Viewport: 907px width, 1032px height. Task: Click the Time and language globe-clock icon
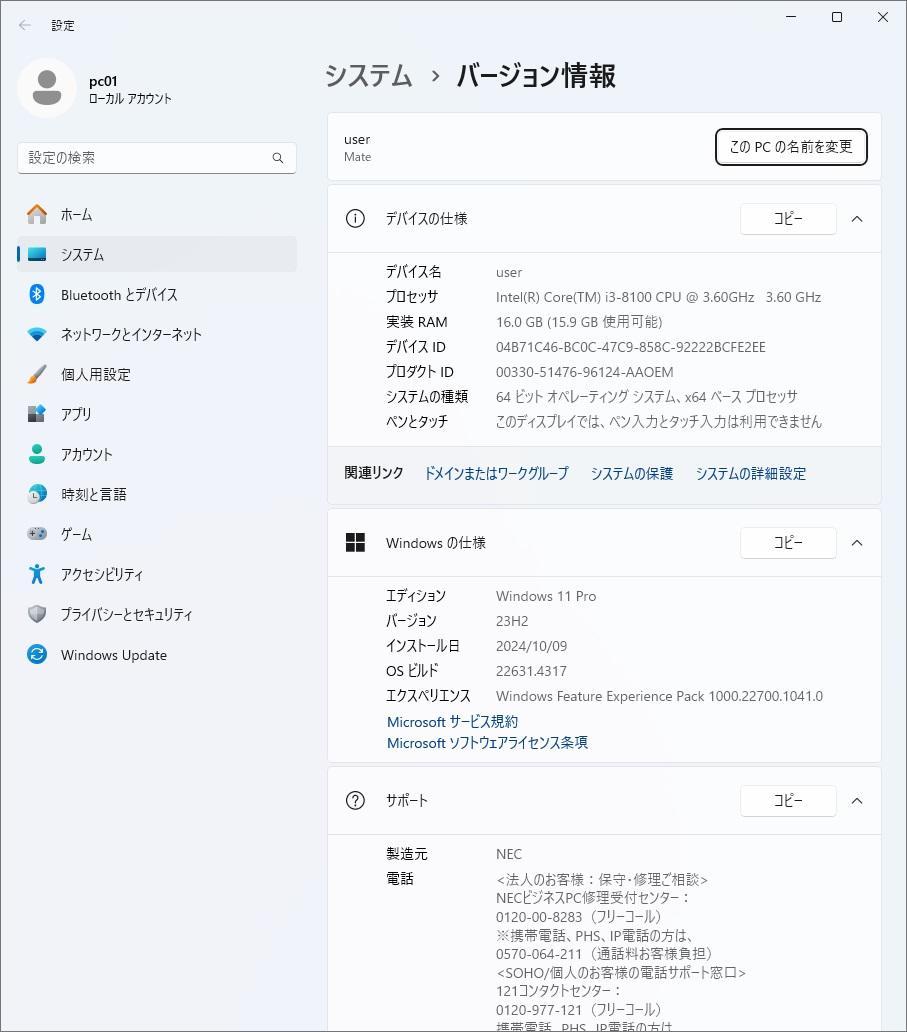click(x=37, y=494)
